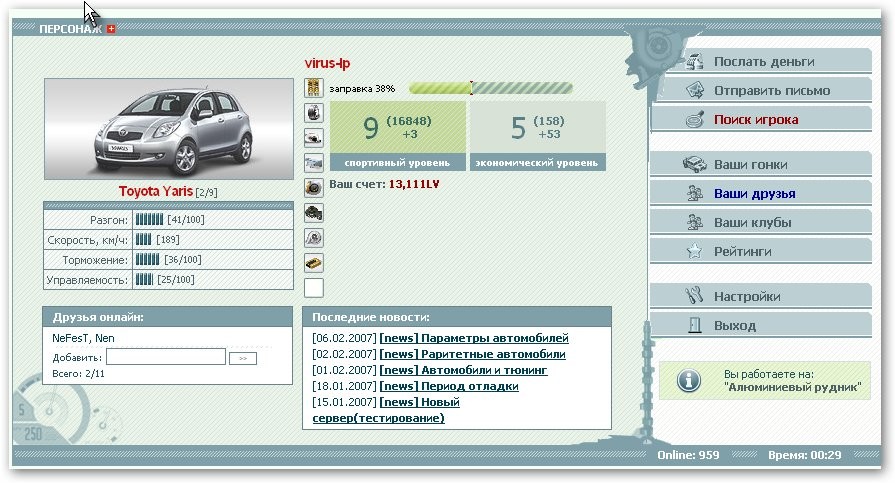Screen dimensions: 895x483
Task: Click the wrench icon beside Настройки
Action: (x=694, y=296)
